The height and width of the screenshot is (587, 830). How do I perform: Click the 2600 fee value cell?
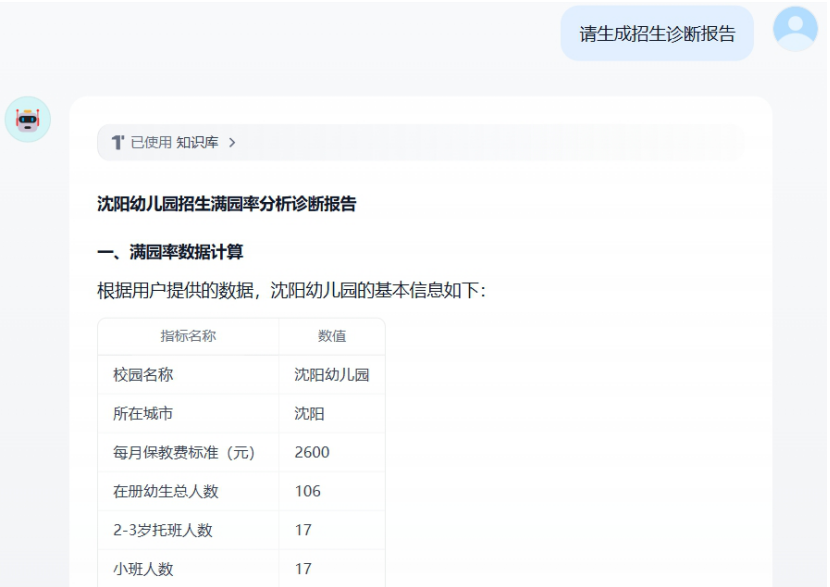coord(312,452)
